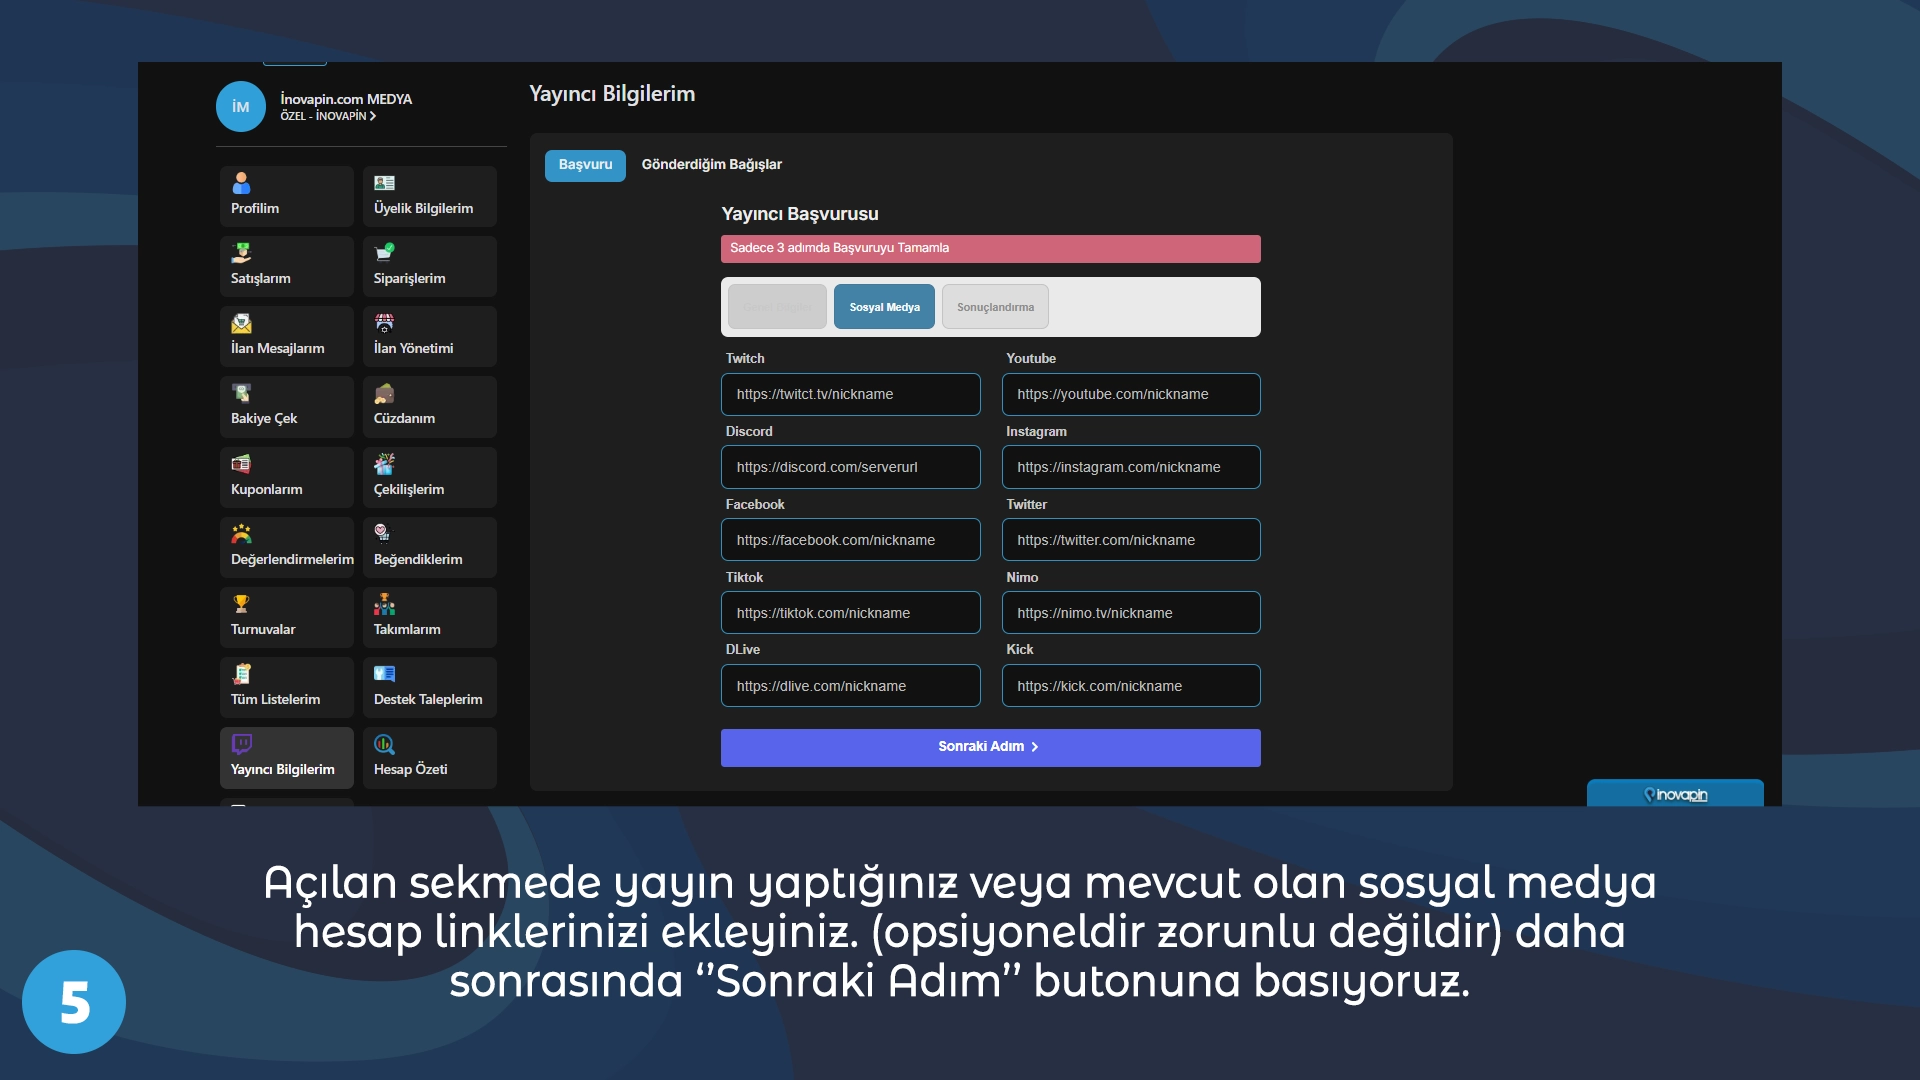Screen dimensions: 1920x1080
Task: Switch to the Gönderdiğim Bağışlar tab
Action: coord(711,165)
